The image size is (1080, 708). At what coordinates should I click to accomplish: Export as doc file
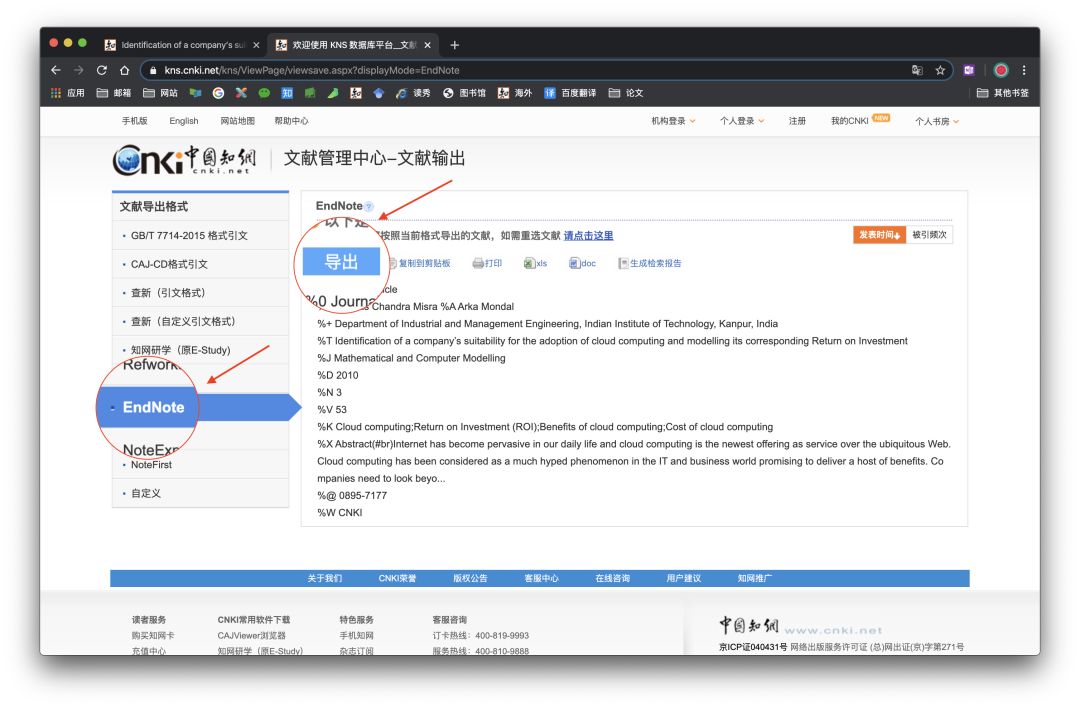coord(582,263)
